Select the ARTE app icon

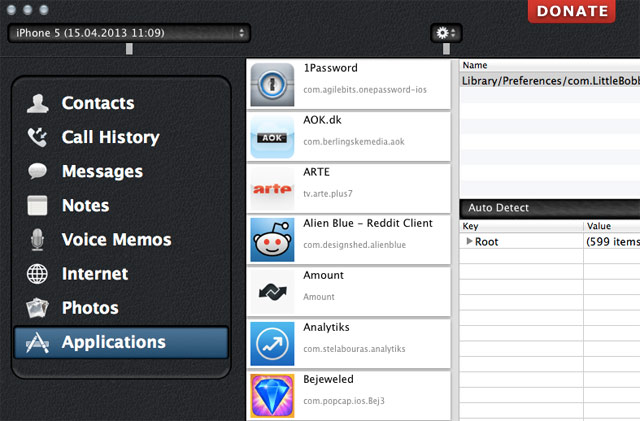tap(272, 188)
